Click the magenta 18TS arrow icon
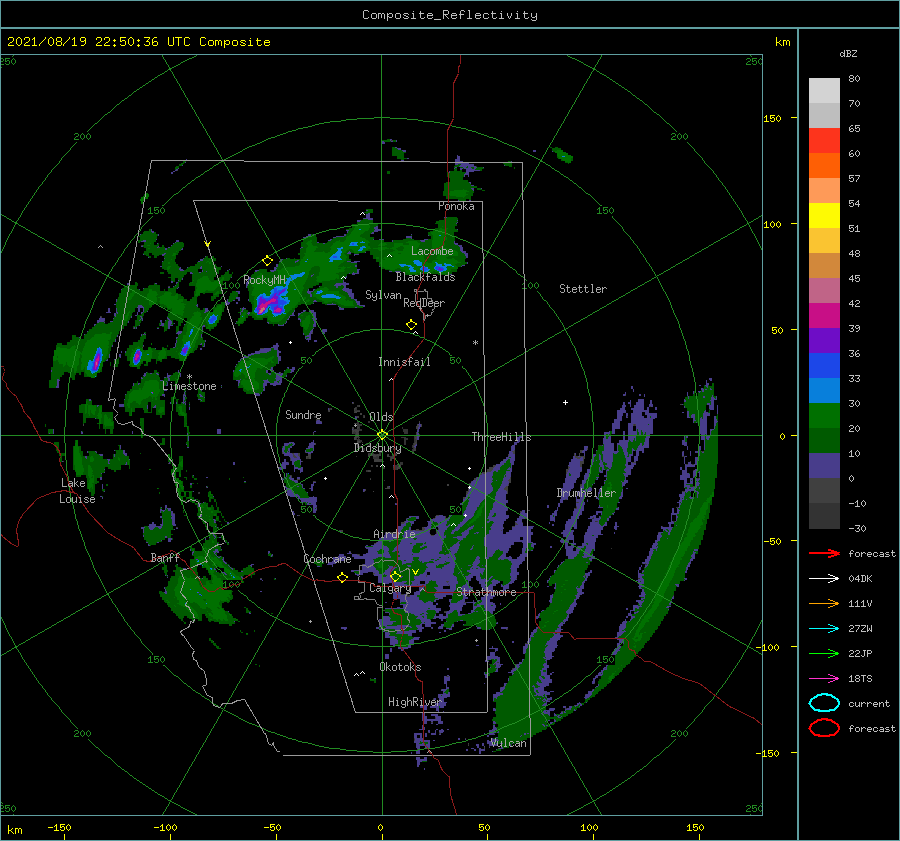The width and height of the screenshot is (900, 841). point(824,679)
